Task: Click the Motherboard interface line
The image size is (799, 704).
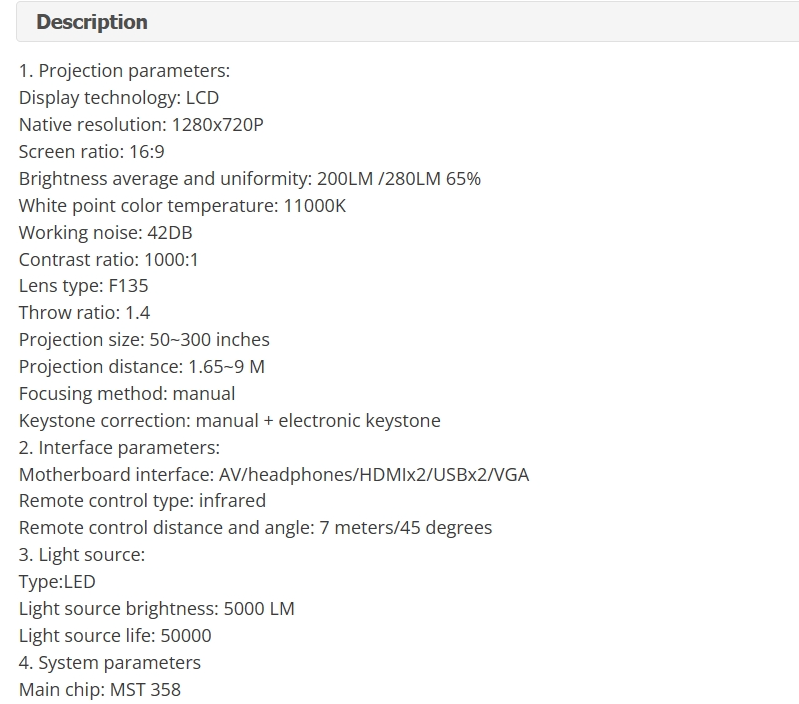Action: click(274, 475)
